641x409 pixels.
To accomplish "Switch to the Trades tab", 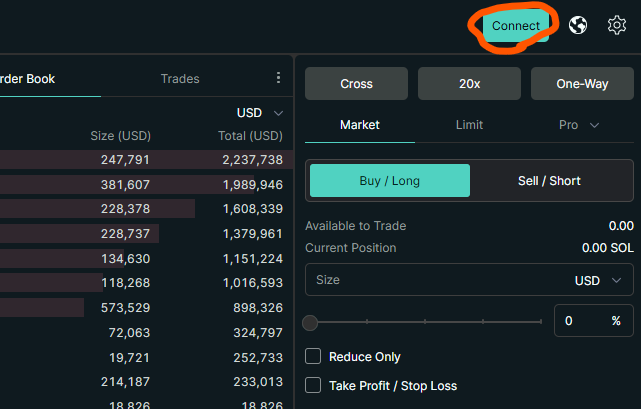I will pyautogui.click(x=180, y=79).
